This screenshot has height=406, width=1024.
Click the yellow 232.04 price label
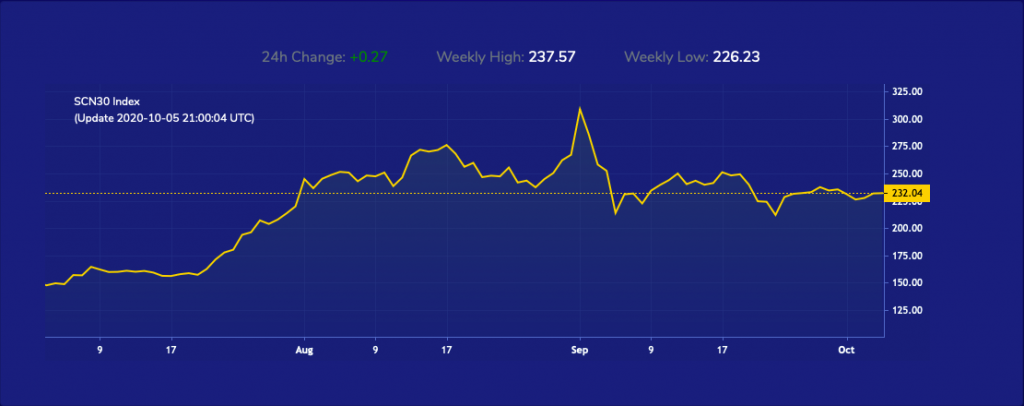(x=907, y=194)
